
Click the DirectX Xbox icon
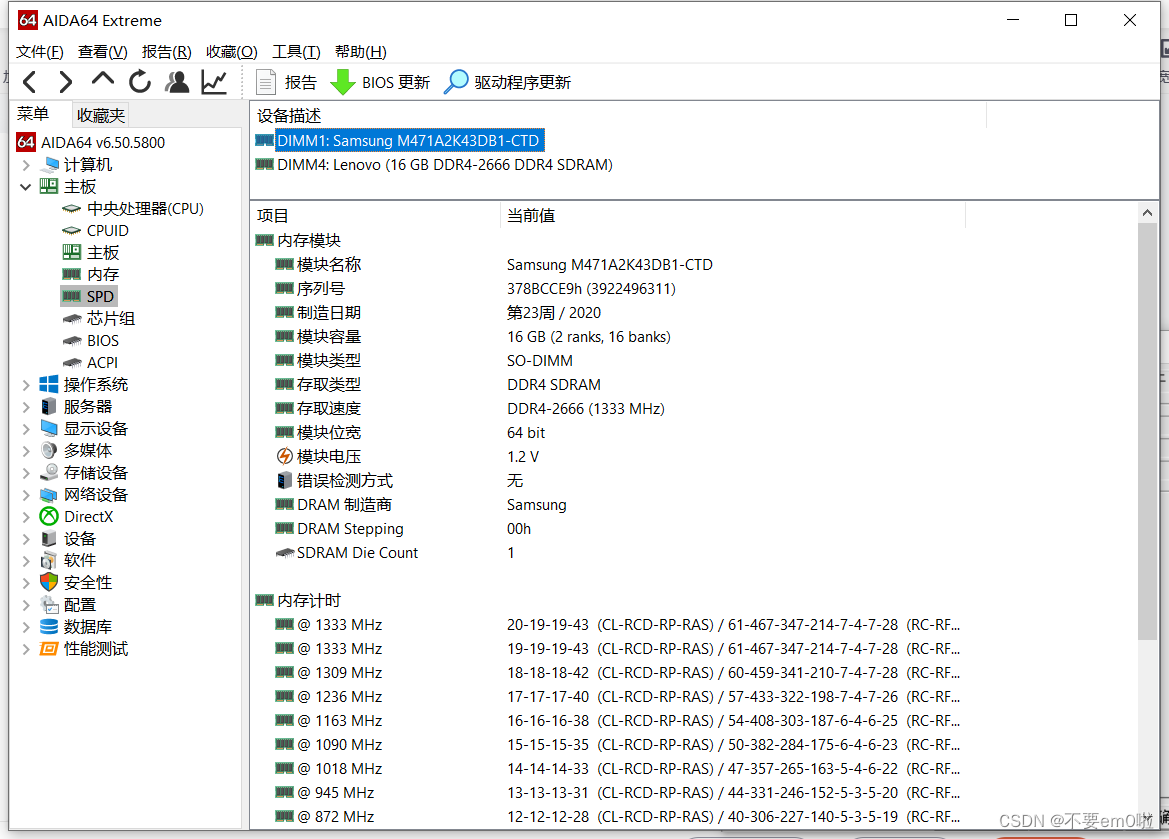[49, 516]
